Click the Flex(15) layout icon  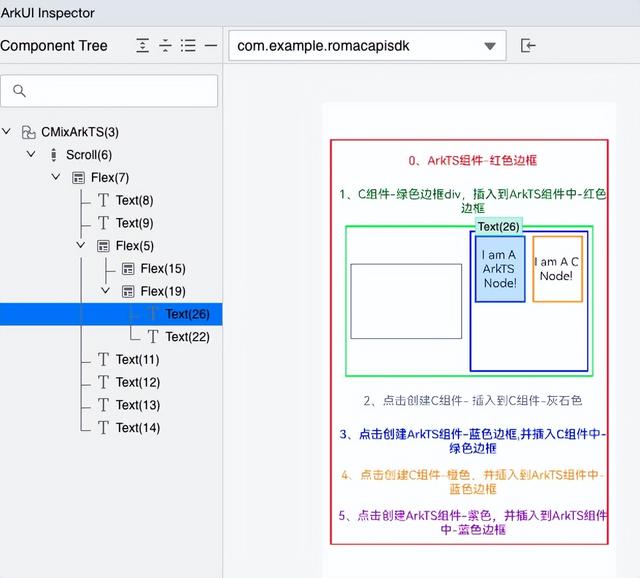[x=128, y=269]
